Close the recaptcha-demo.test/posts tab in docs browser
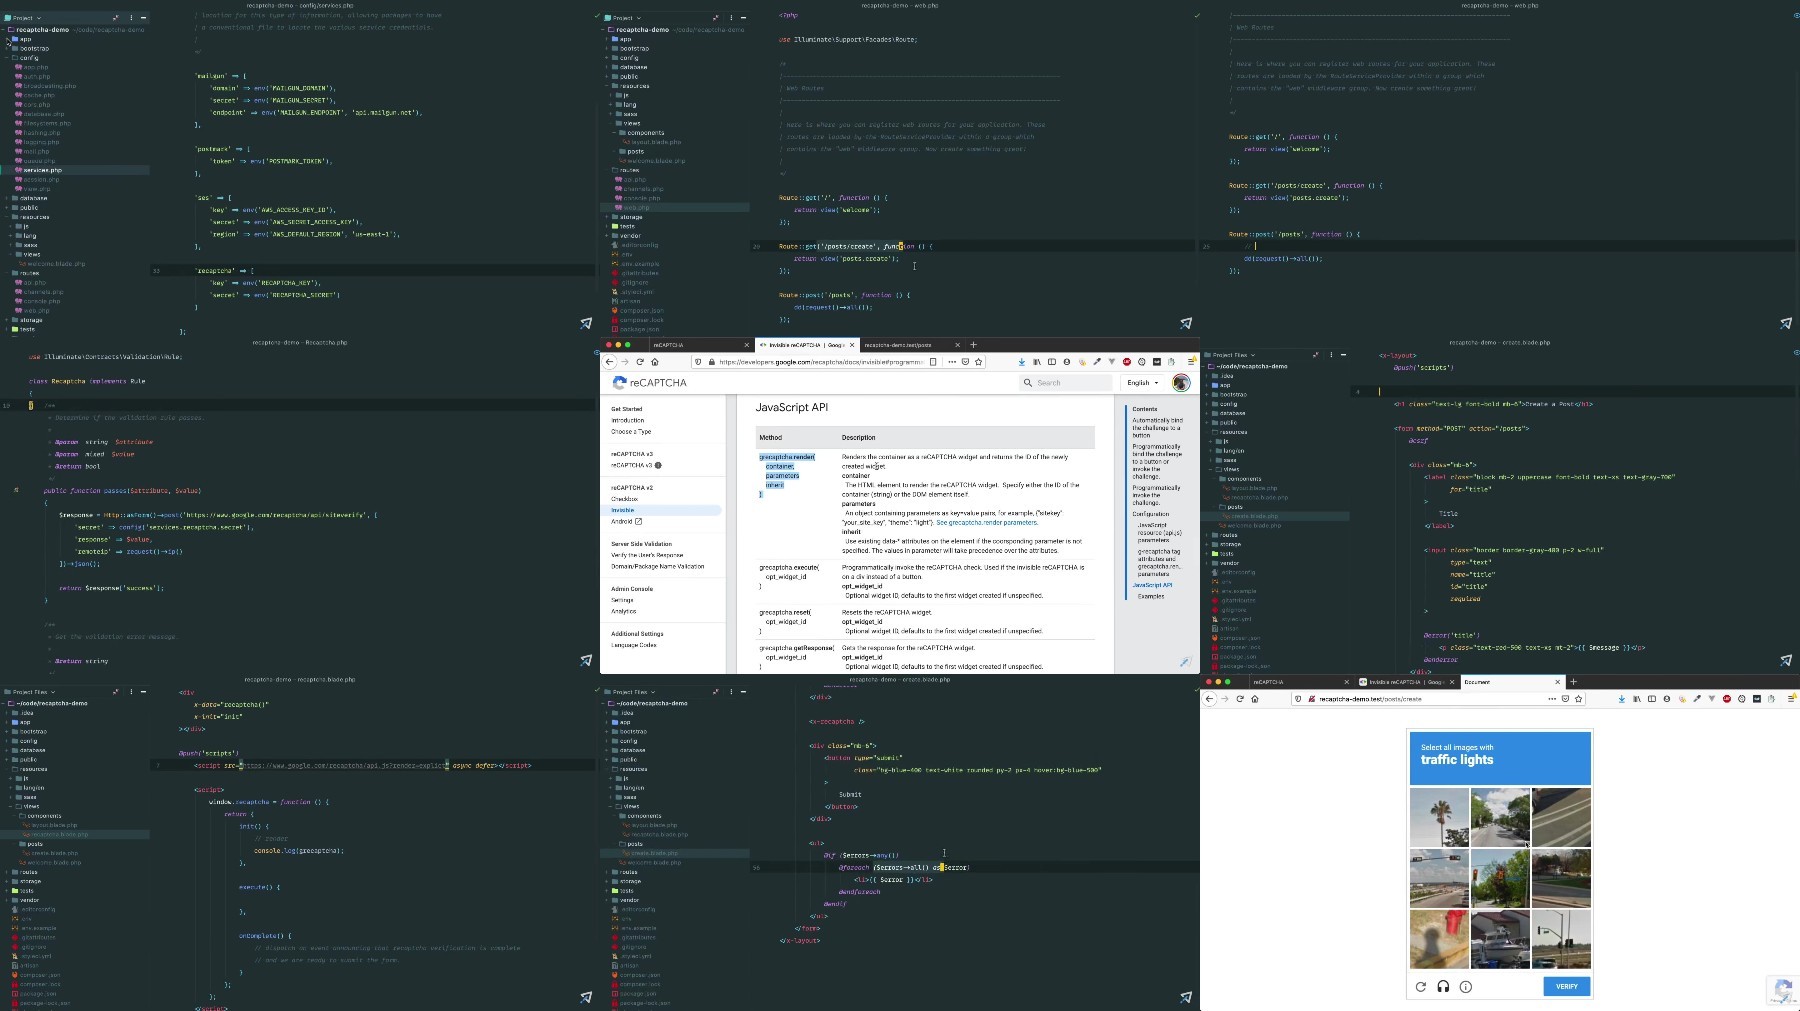The height and width of the screenshot is (1011, 1800). [x=957, y=345]
